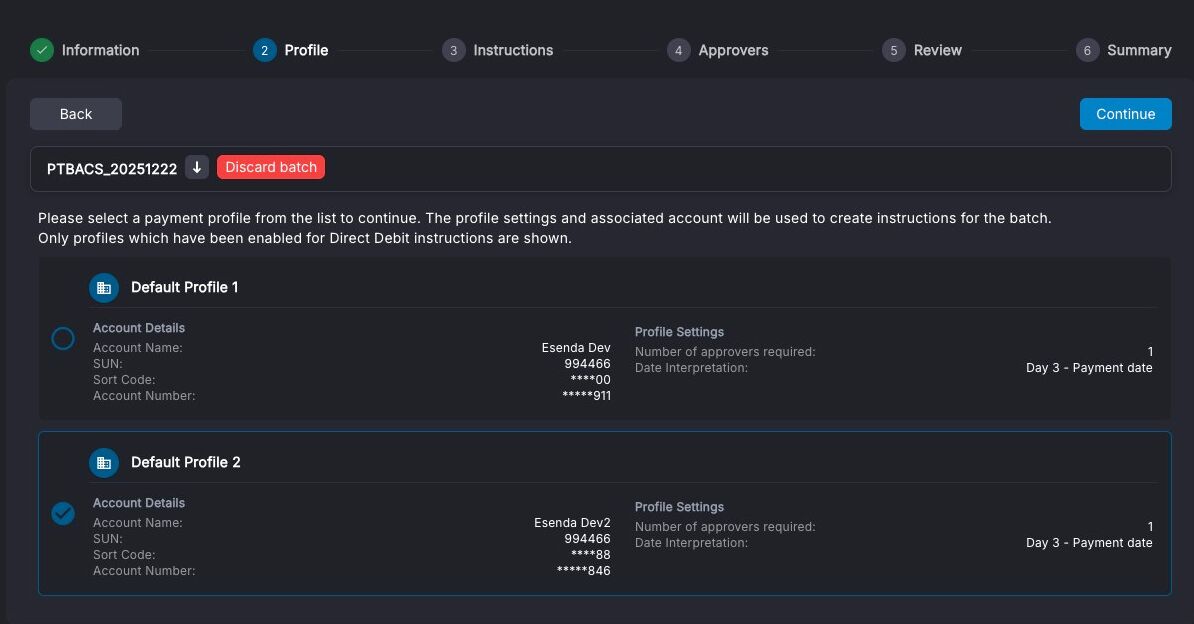This screenshot has width=1194, height=624.
Task: Click Profile 1's Account Details heading
Action: (139, 328)
